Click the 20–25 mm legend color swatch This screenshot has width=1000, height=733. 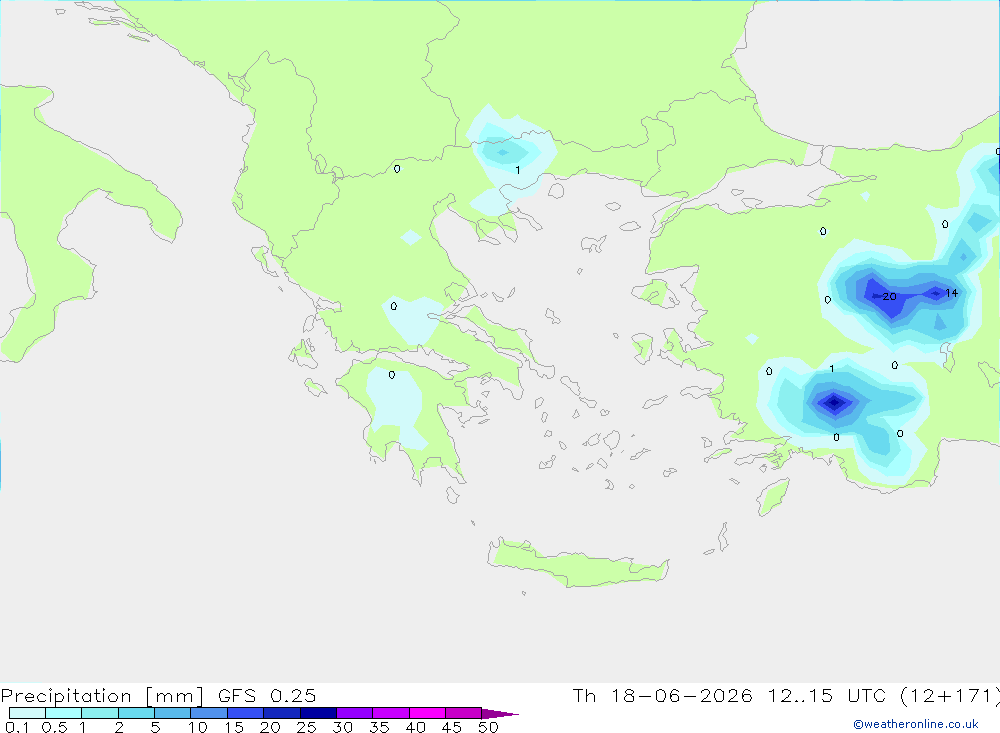coord(282,713)
